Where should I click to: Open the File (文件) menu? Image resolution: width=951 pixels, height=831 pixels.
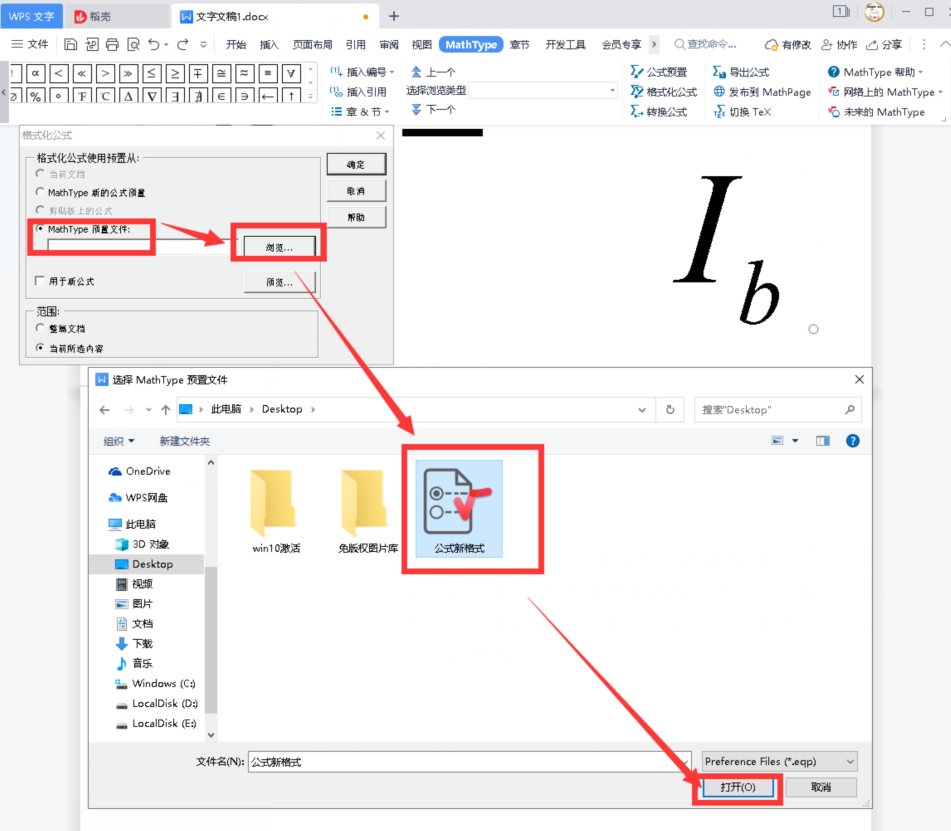click(30, 44)
